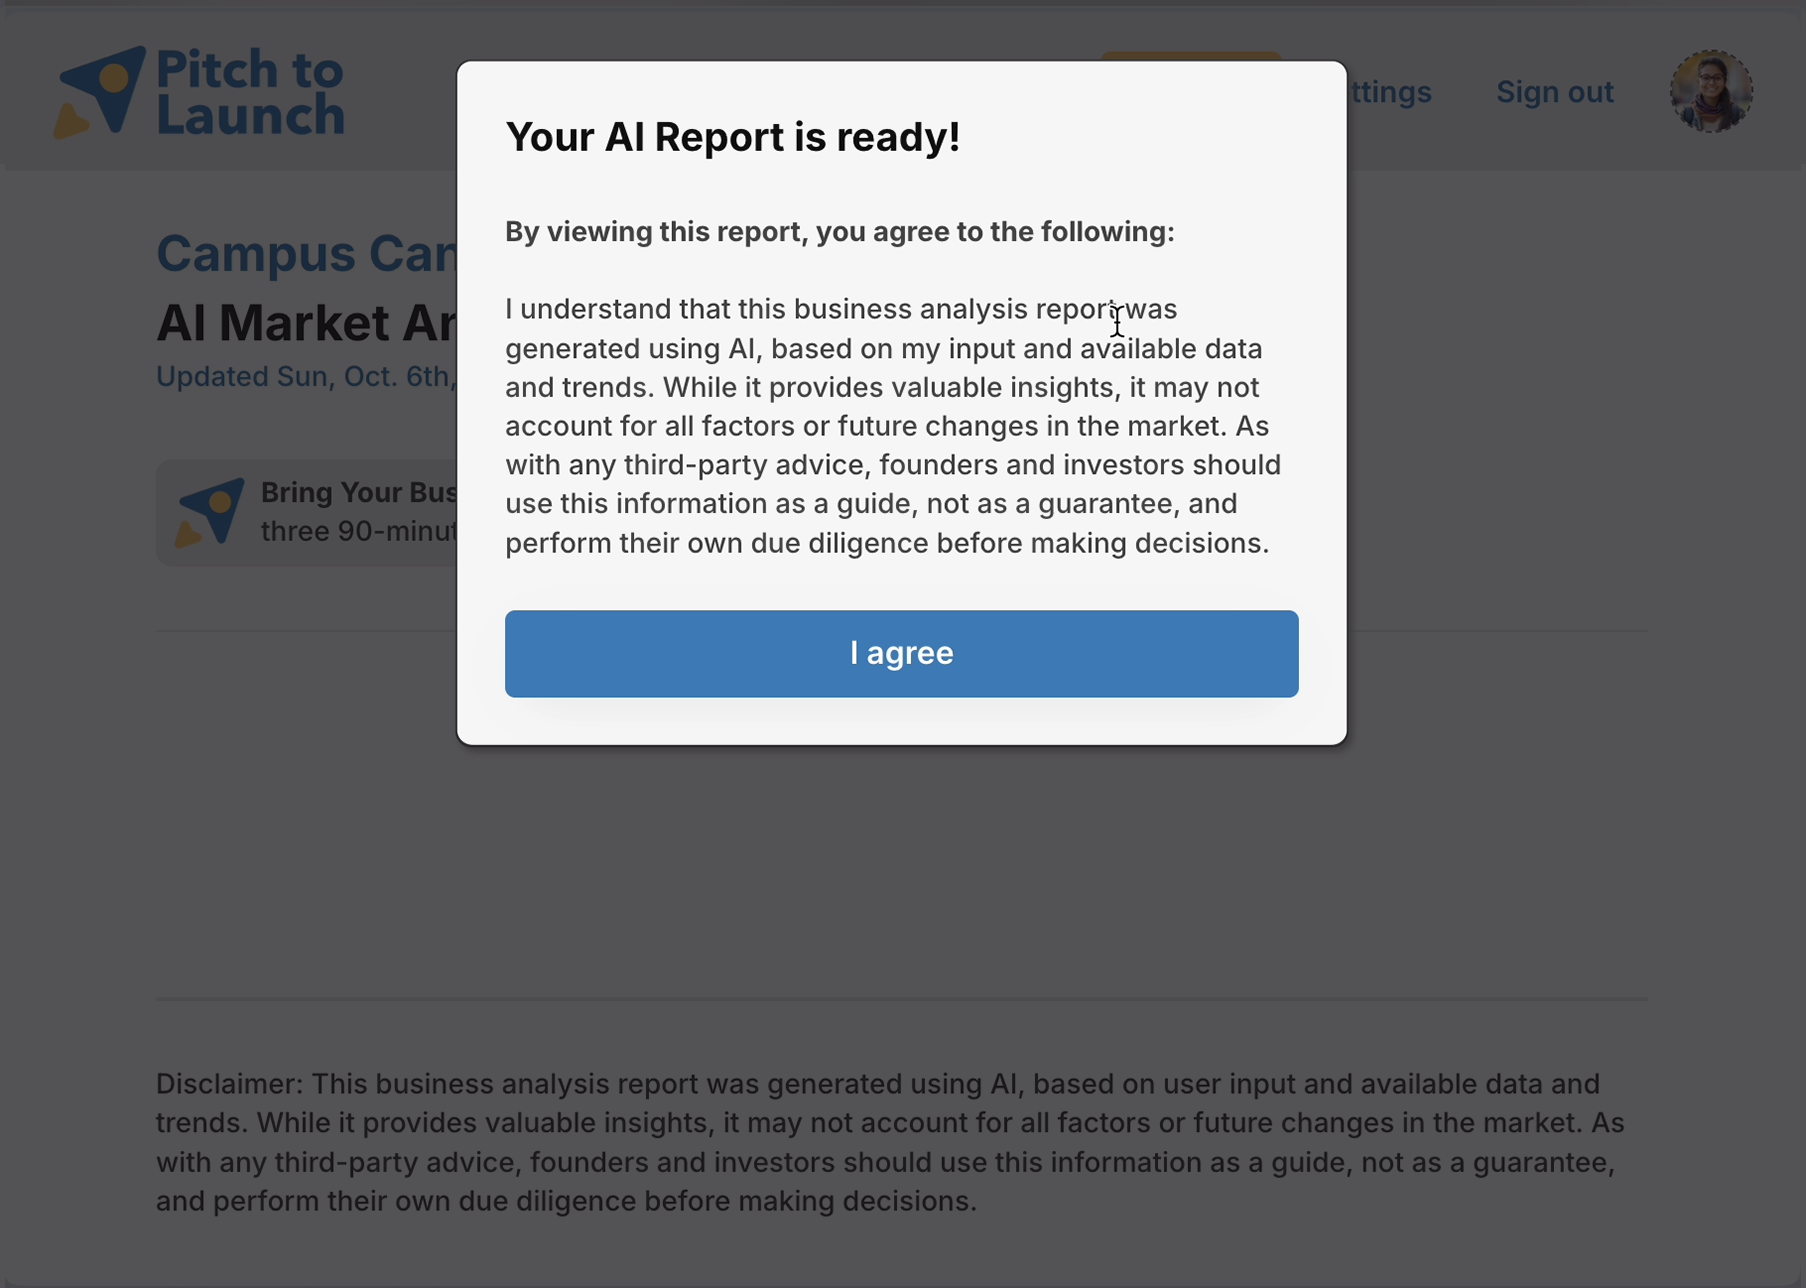
Task: Click the Disclaimer paragraph at page bottom
Action: point(890,1142)
